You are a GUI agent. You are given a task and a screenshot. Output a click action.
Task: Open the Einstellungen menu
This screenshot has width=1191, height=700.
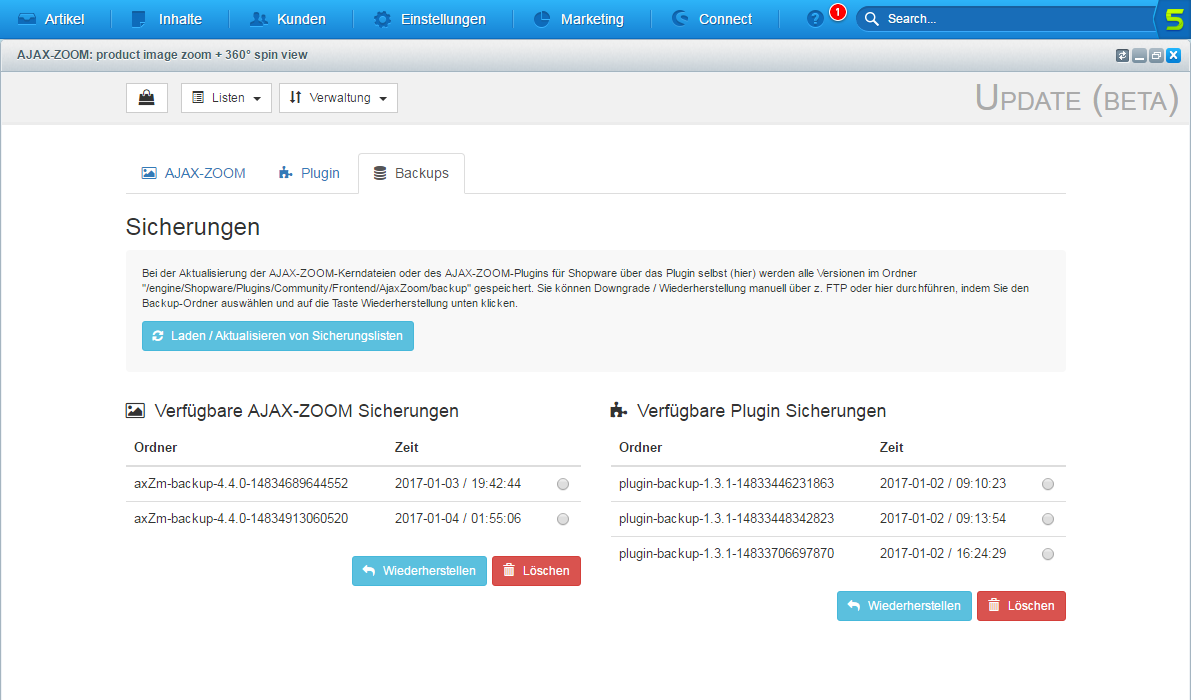[x=430, y=19]
